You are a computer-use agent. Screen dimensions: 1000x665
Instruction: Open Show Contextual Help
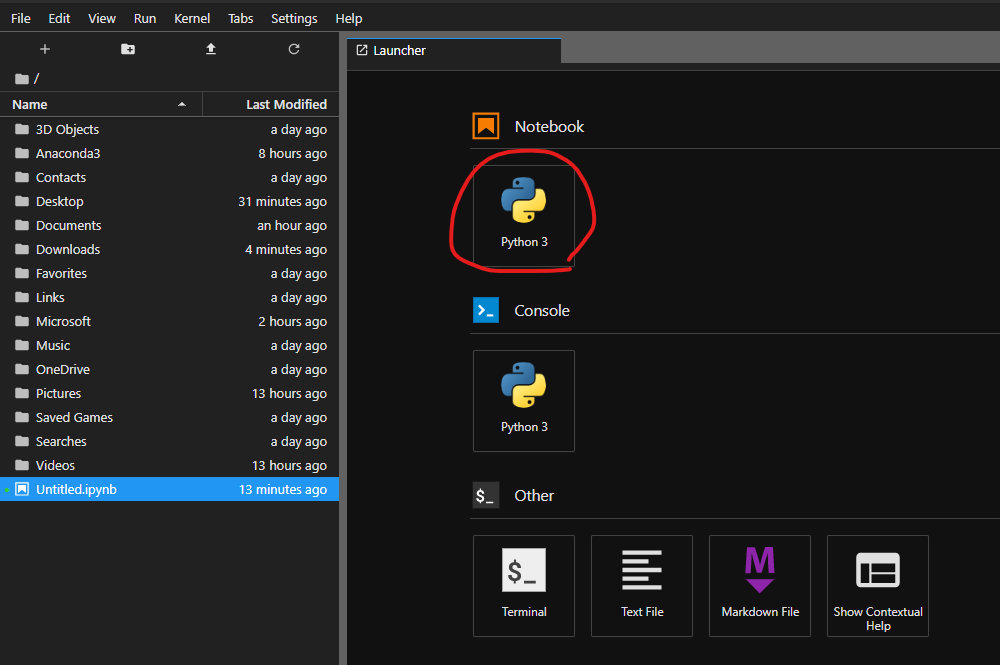click(878, 585)
